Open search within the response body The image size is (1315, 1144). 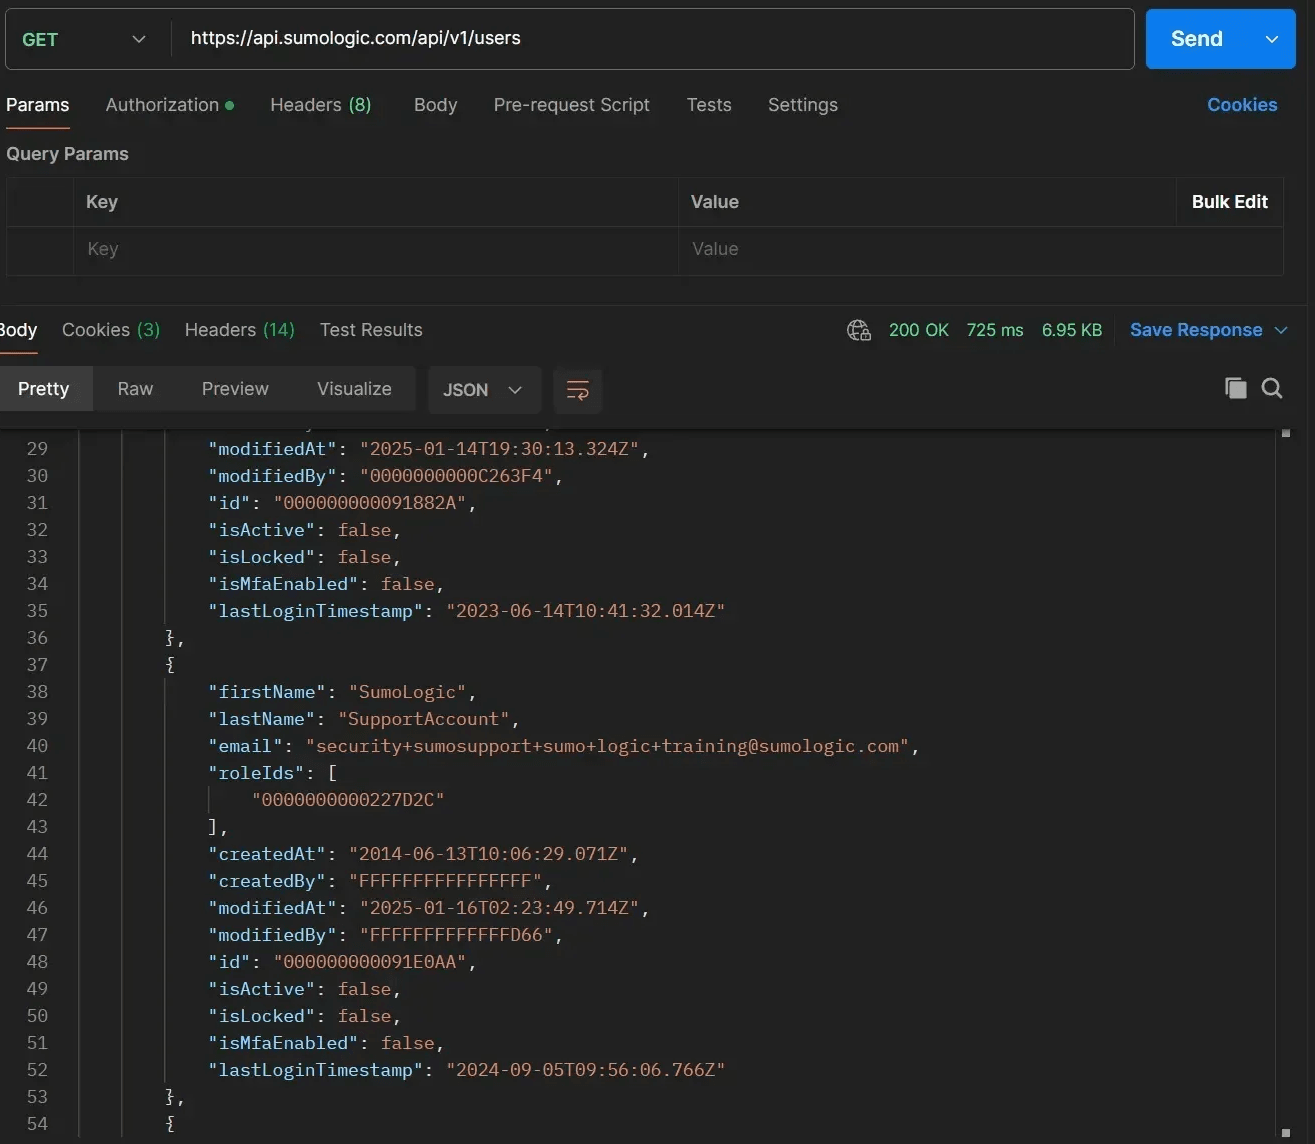click(x=1271, y=388)
